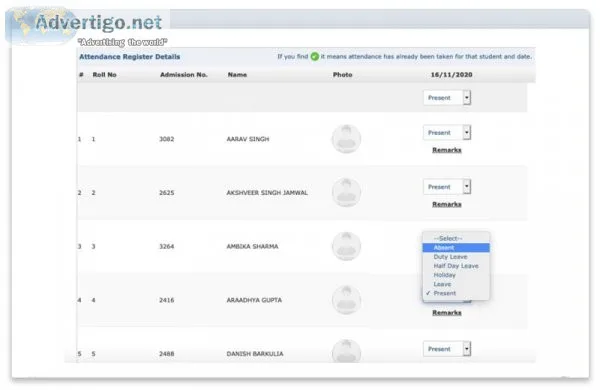Image resolution: width=600 pixels, height=390 pixels.
Task: Open Danish Barkulia's attendance dropdown
Action: [447, 349]
